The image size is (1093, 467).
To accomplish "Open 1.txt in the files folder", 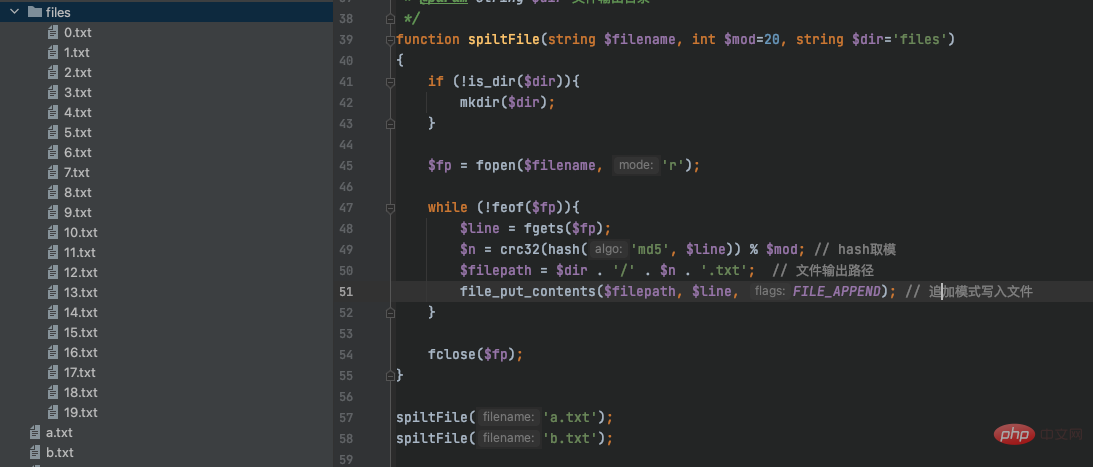I will click(x=77, y=52).
